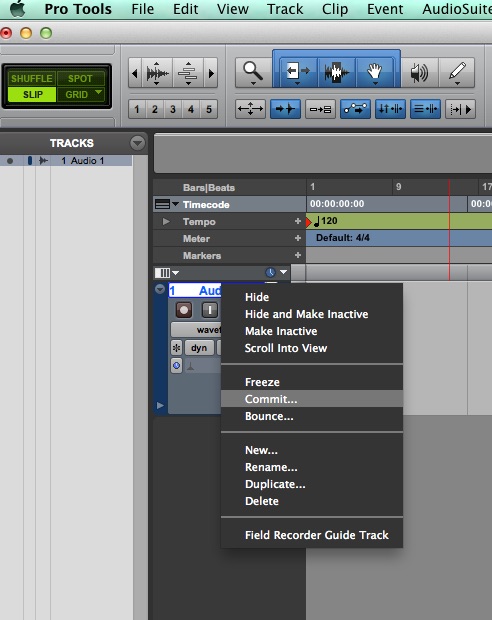Recall zoom preset 3
This screenshot has width=492, height=620.
(173, 109)
